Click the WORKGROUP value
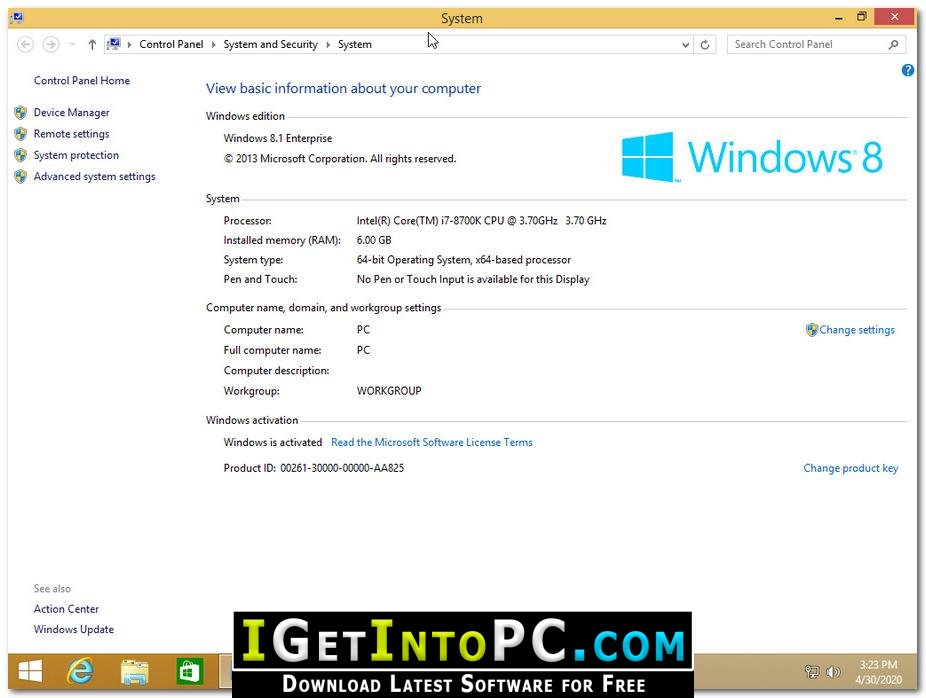926x698 pixels. [389, 390]
